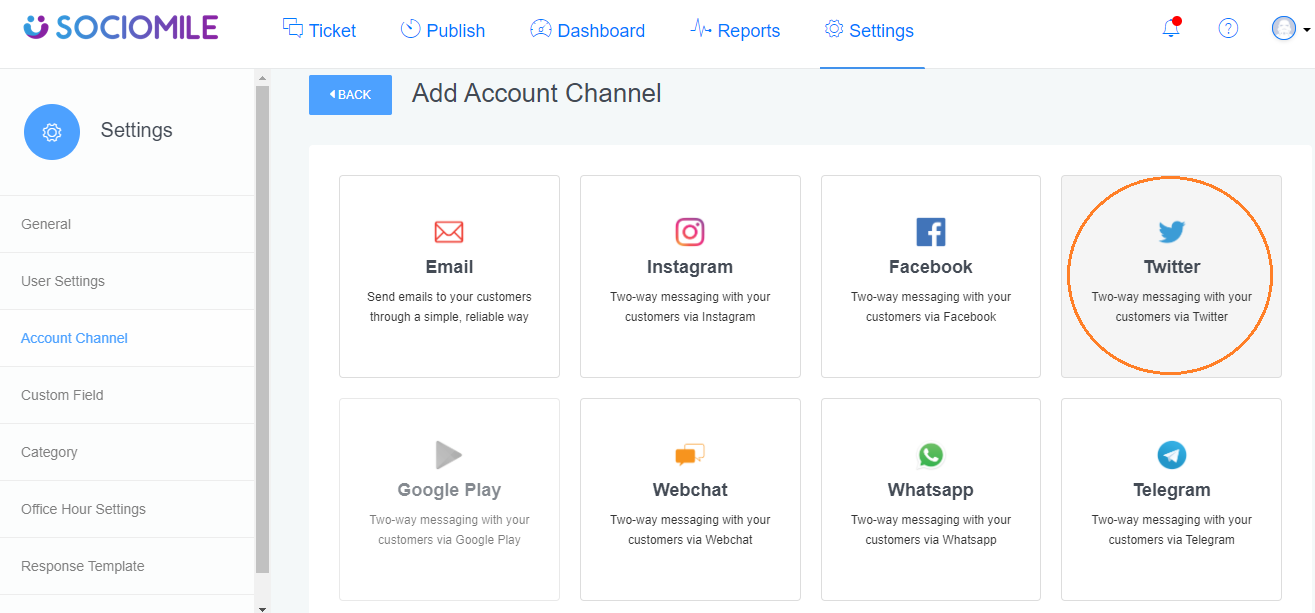Click the sidebar scrollbar thumb
The image size is (1315, 613).
pos(263,330)
